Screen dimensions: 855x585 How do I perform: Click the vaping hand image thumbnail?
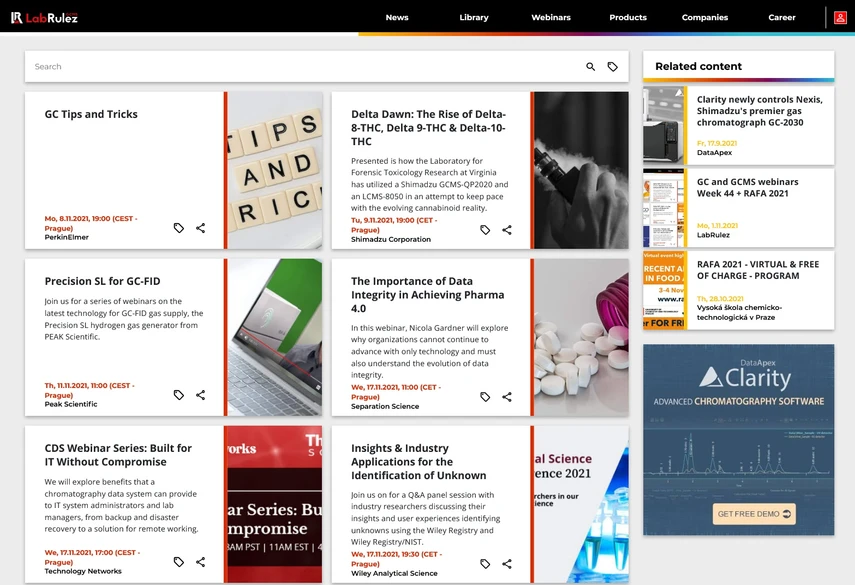(581, 170)
